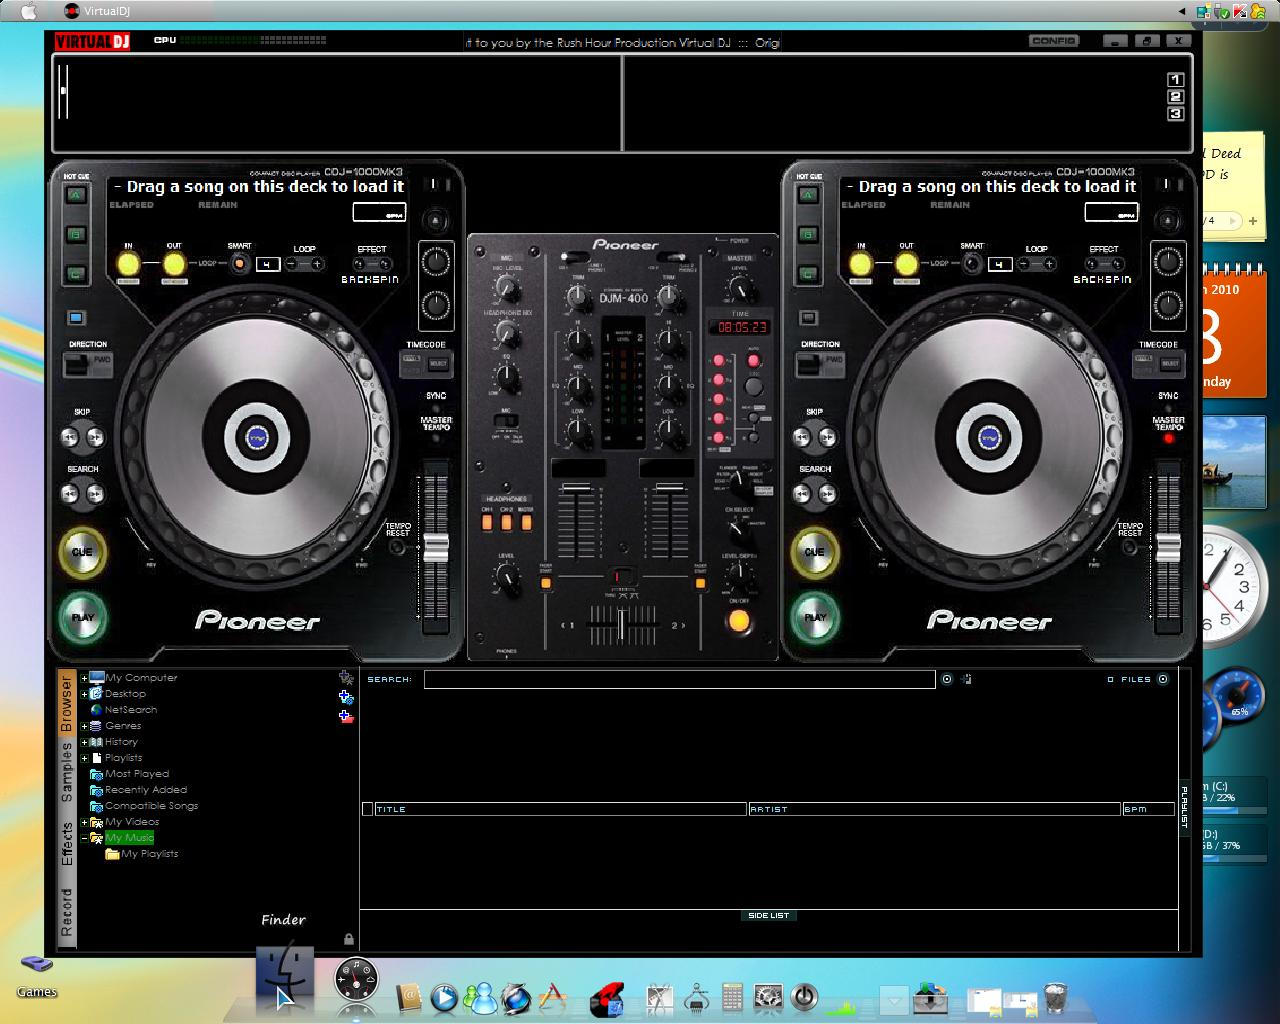Trigger hot cue A on left deck

76,195
